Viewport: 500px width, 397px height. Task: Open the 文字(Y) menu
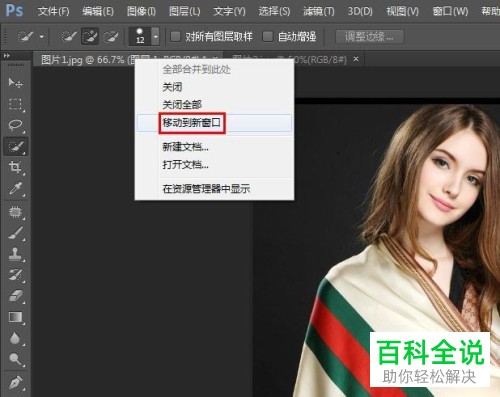click(x=229, y=12)
